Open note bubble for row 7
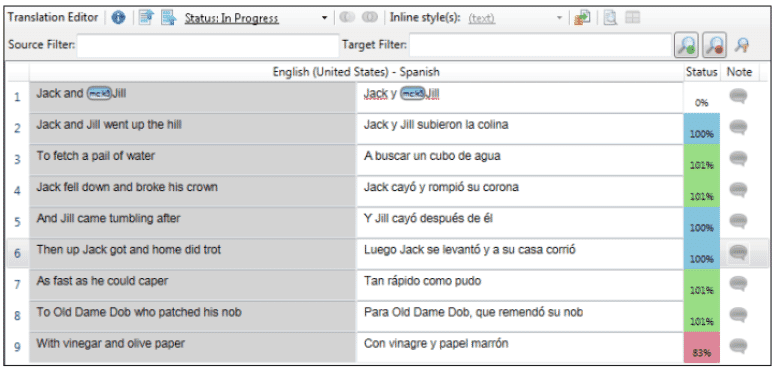 click(738, 283)
